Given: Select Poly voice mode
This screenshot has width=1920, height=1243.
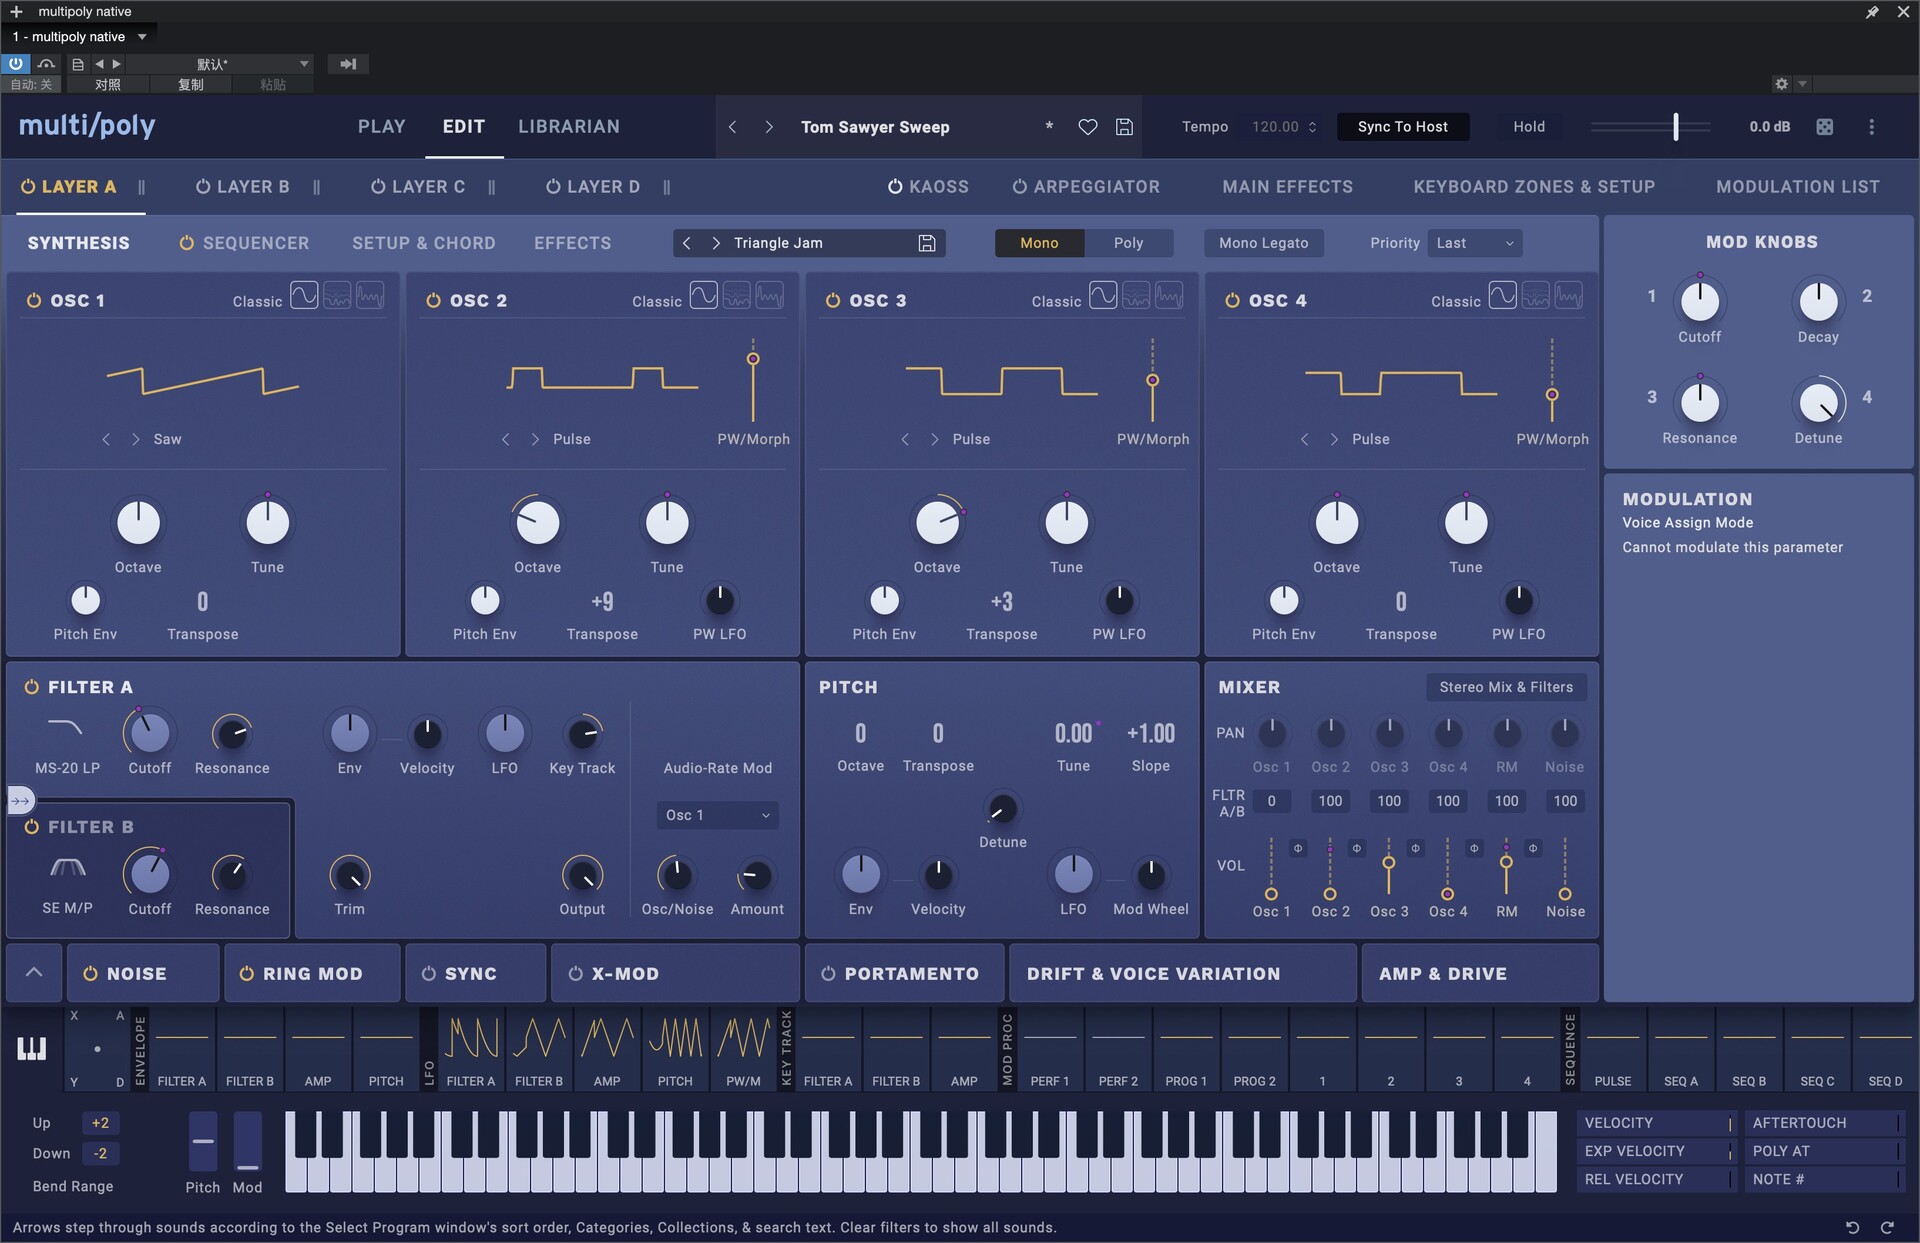Looking at the screenshot, I should point(1129,243).
